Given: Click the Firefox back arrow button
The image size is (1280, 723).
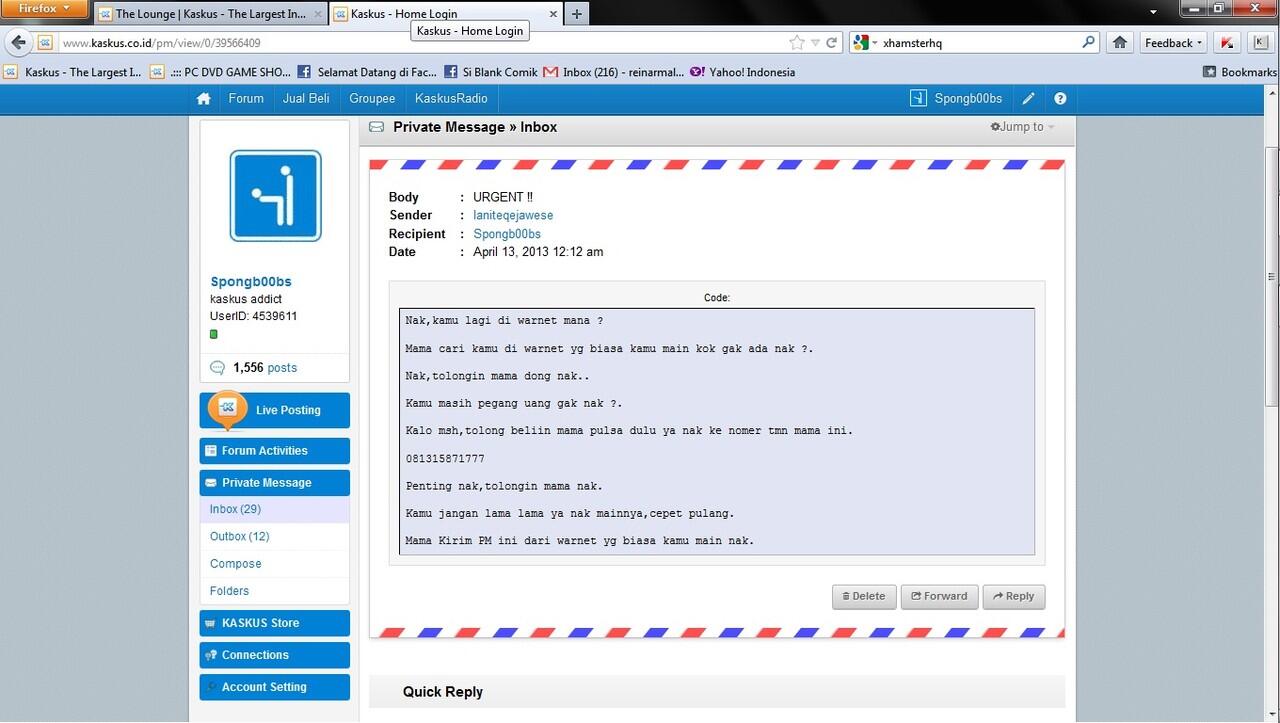Looking at the screenshot, I should (x=18, y=43).
